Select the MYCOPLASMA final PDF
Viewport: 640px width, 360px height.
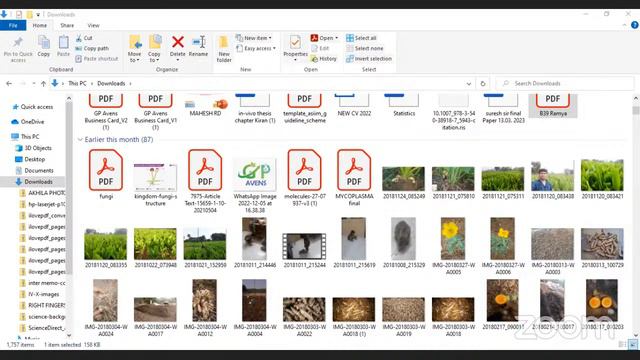click(x=354, y=178)
